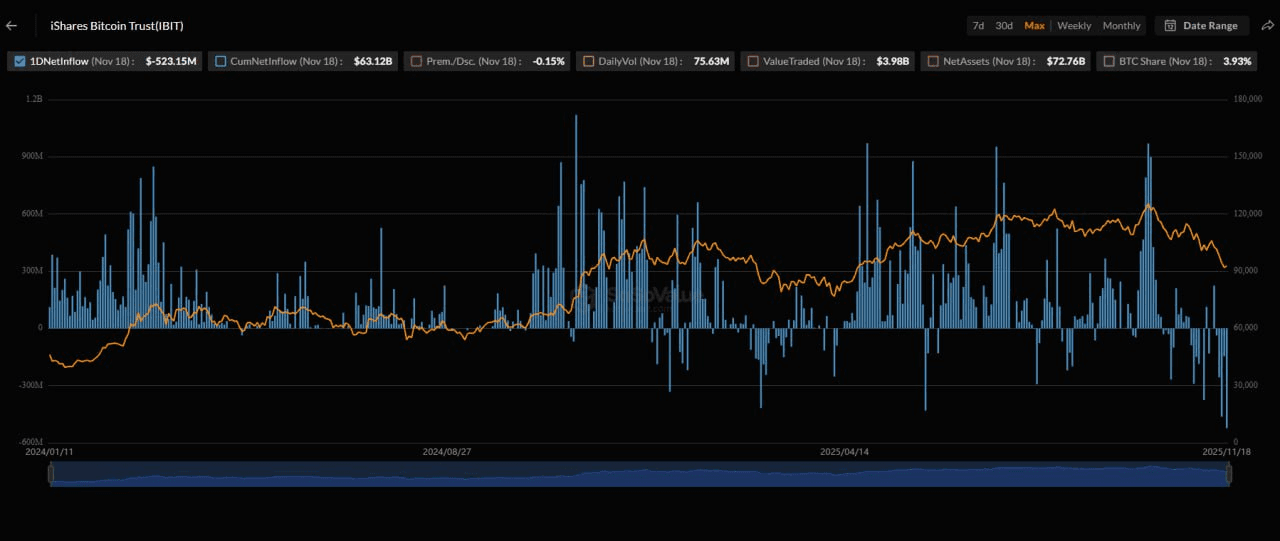1280x541 pixels.
Task: Click the 30,000 right axis label
Action: point(1247,385)
